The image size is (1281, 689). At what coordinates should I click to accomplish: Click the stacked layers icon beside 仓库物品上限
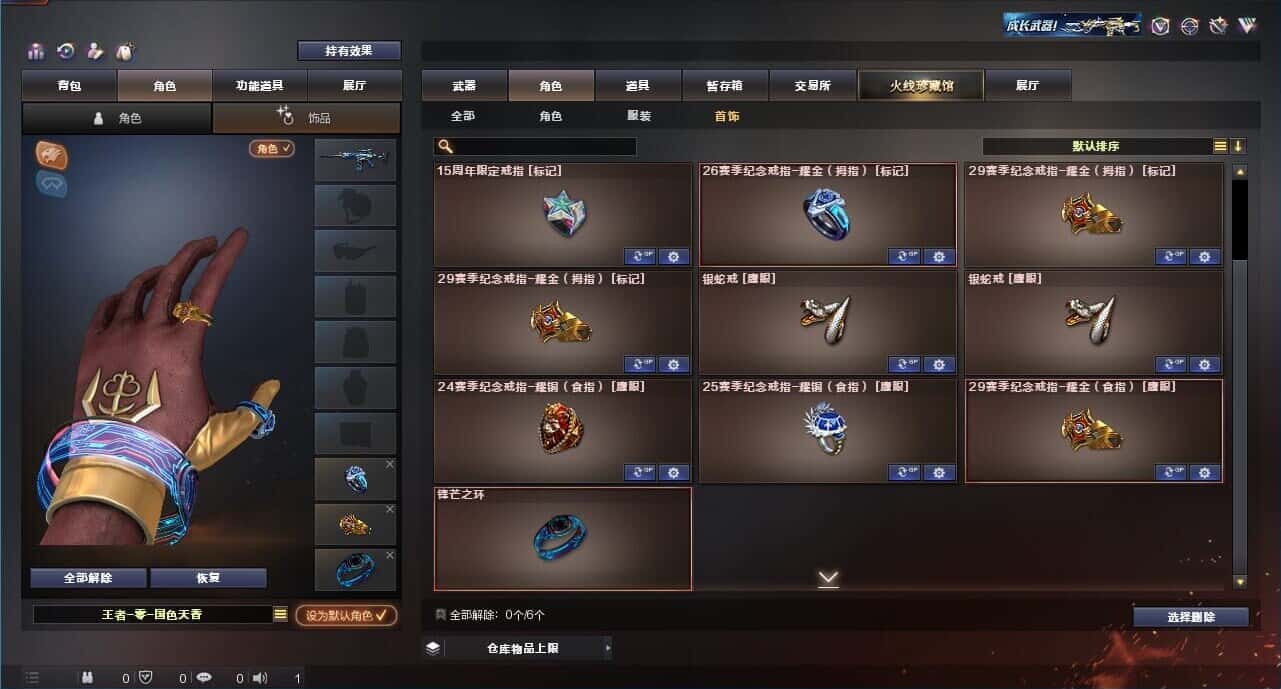[x=432, y=648]
